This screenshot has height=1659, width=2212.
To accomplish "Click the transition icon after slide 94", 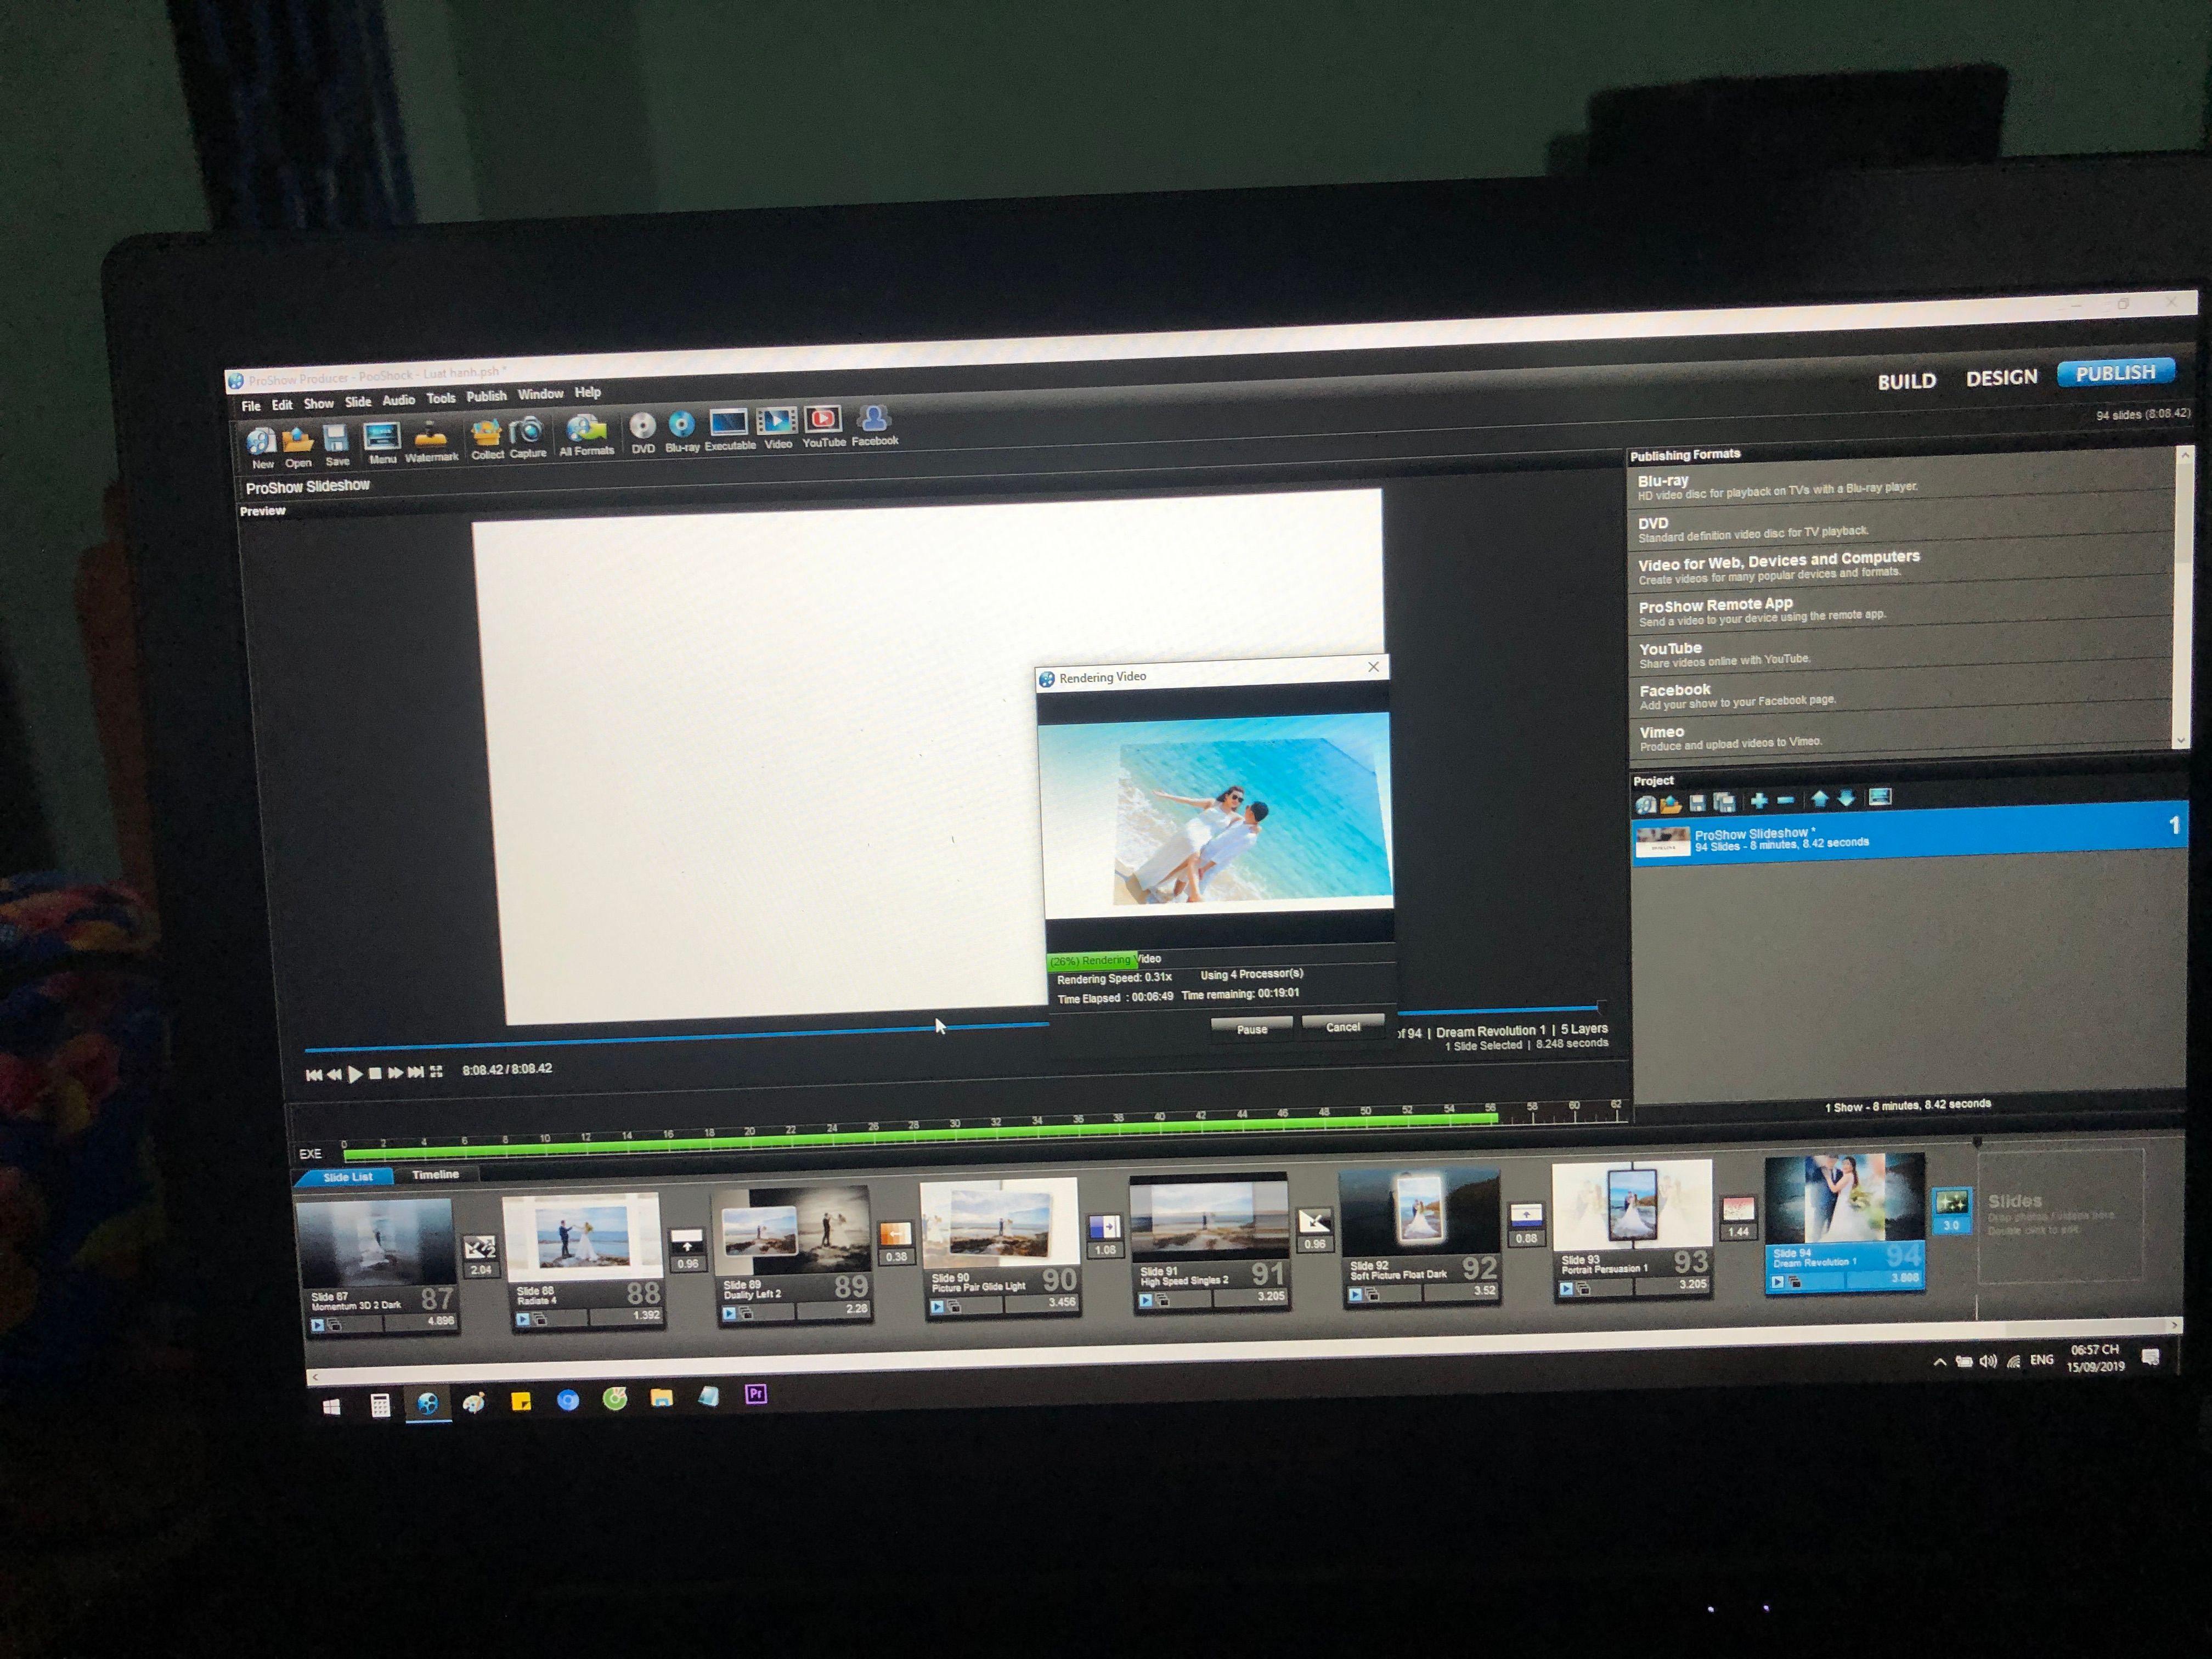I will pyautogui.click(x=1951, y=1203).
